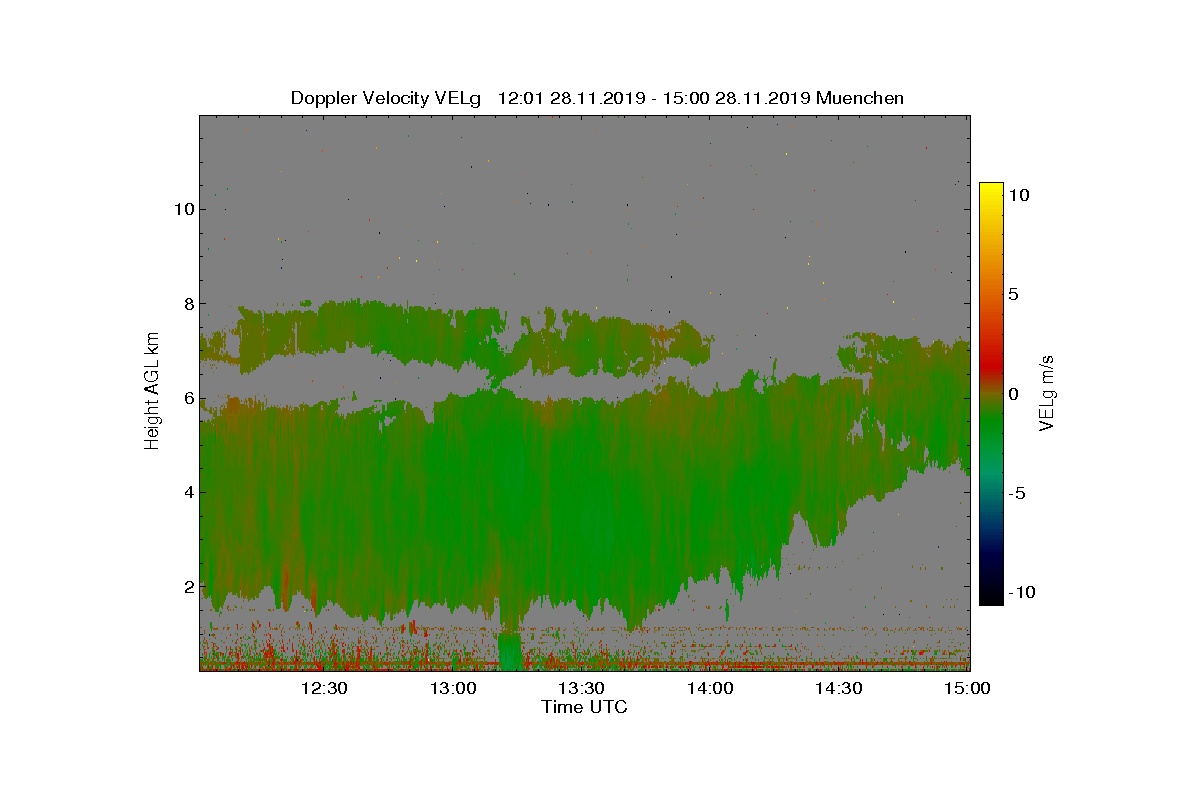1200x800 pixels.
Task: Click the colorbar tick value -5
Action: [1017, 493]
